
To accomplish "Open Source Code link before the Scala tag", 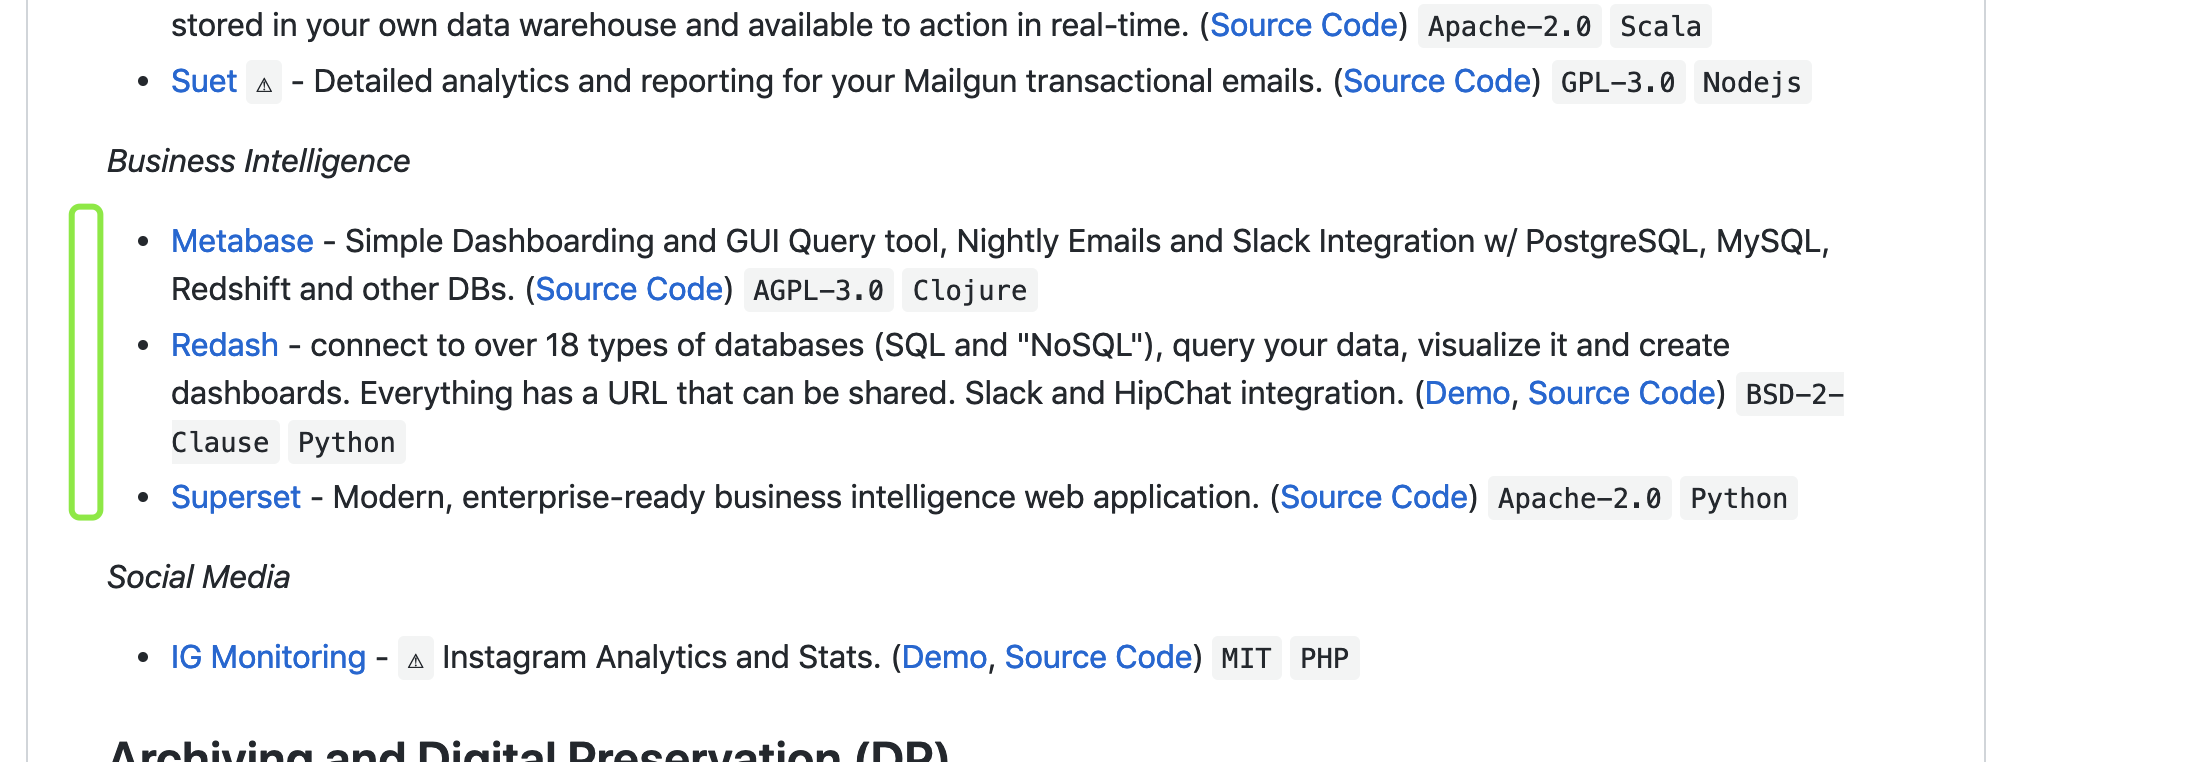I will tap(1303, 25).
